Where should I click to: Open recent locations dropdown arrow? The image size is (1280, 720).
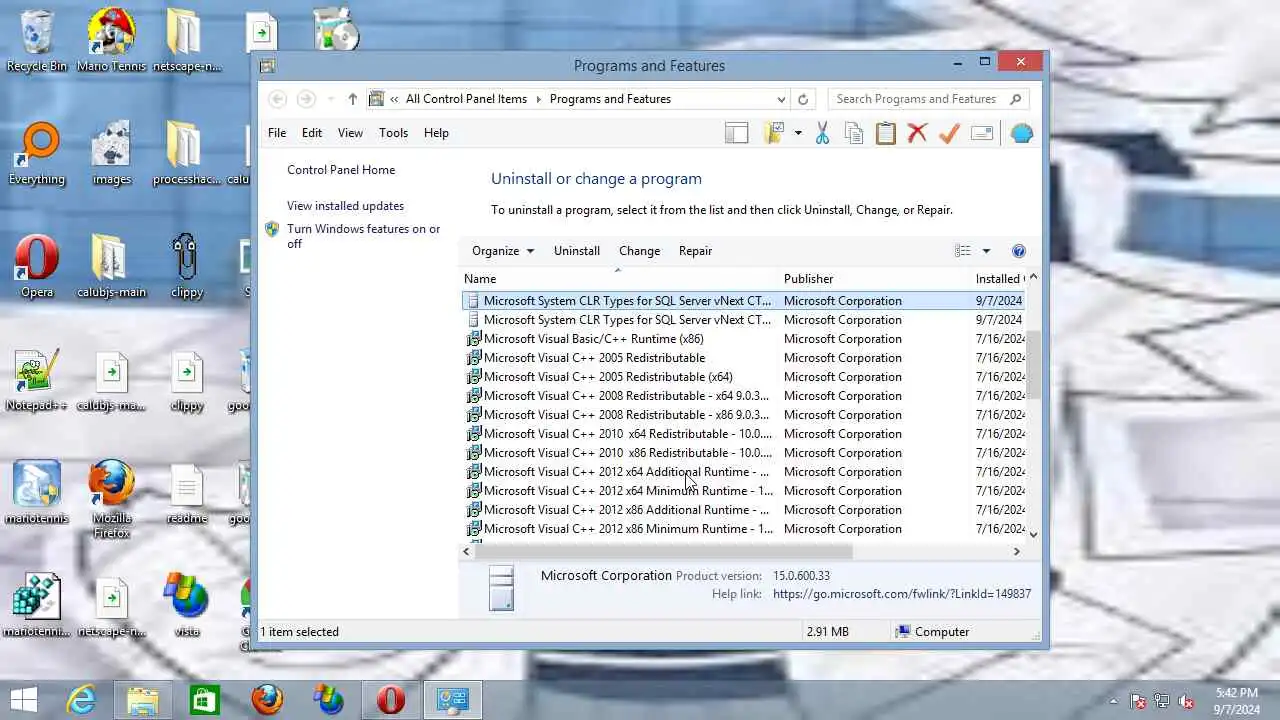(x=331, y=99)
